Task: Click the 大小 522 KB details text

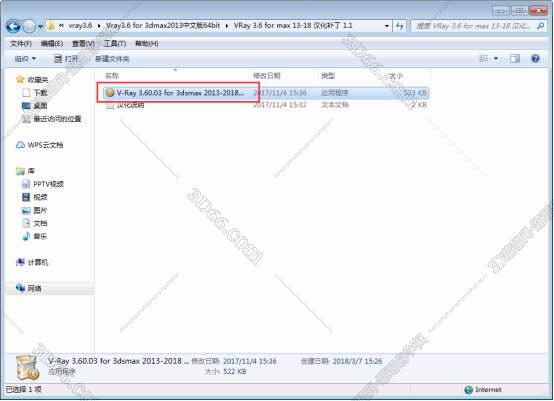Action: [225, 372]
